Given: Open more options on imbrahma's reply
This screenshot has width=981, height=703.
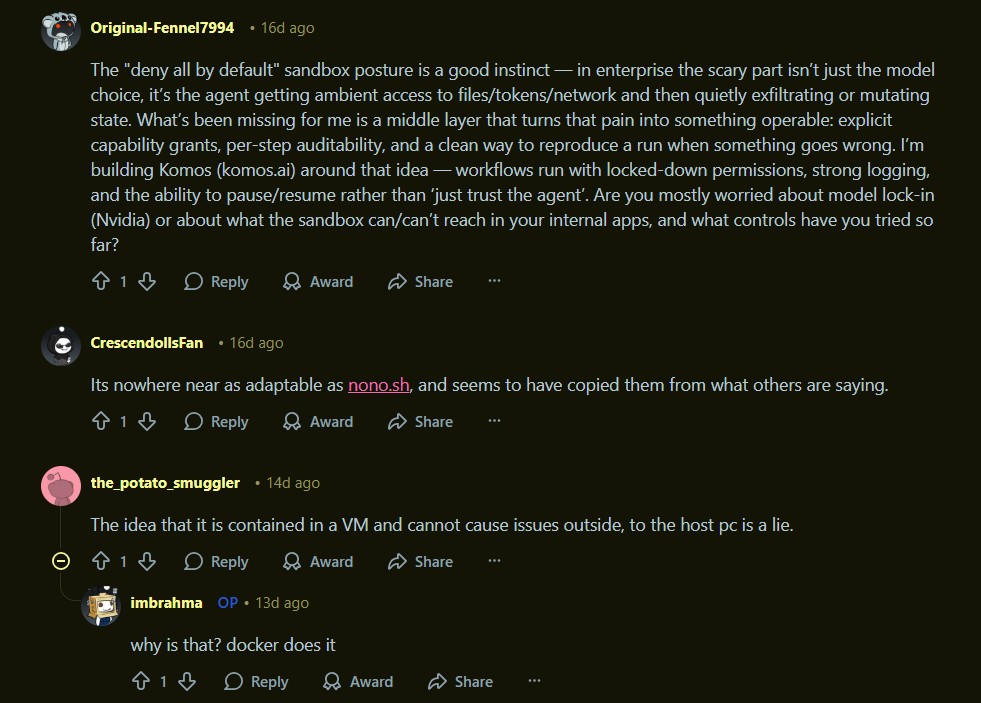Looking at the screenshot, I should tap(534, 682).
